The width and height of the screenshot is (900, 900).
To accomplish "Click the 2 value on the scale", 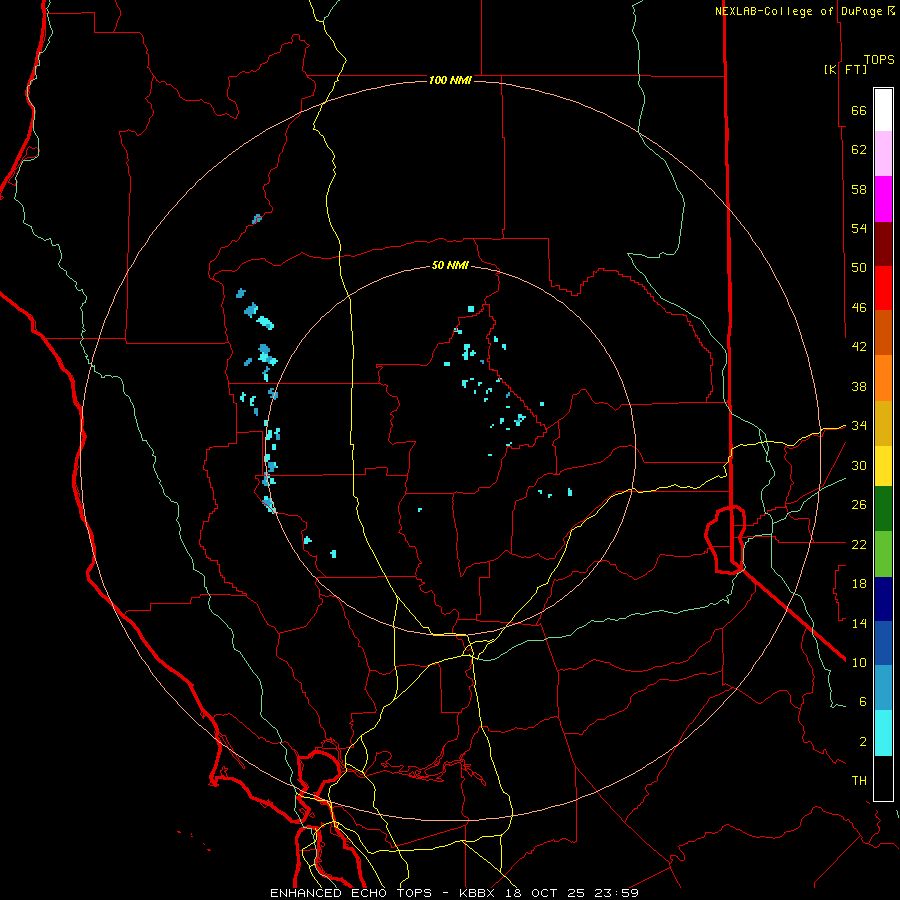I will (x=863, y=741).
